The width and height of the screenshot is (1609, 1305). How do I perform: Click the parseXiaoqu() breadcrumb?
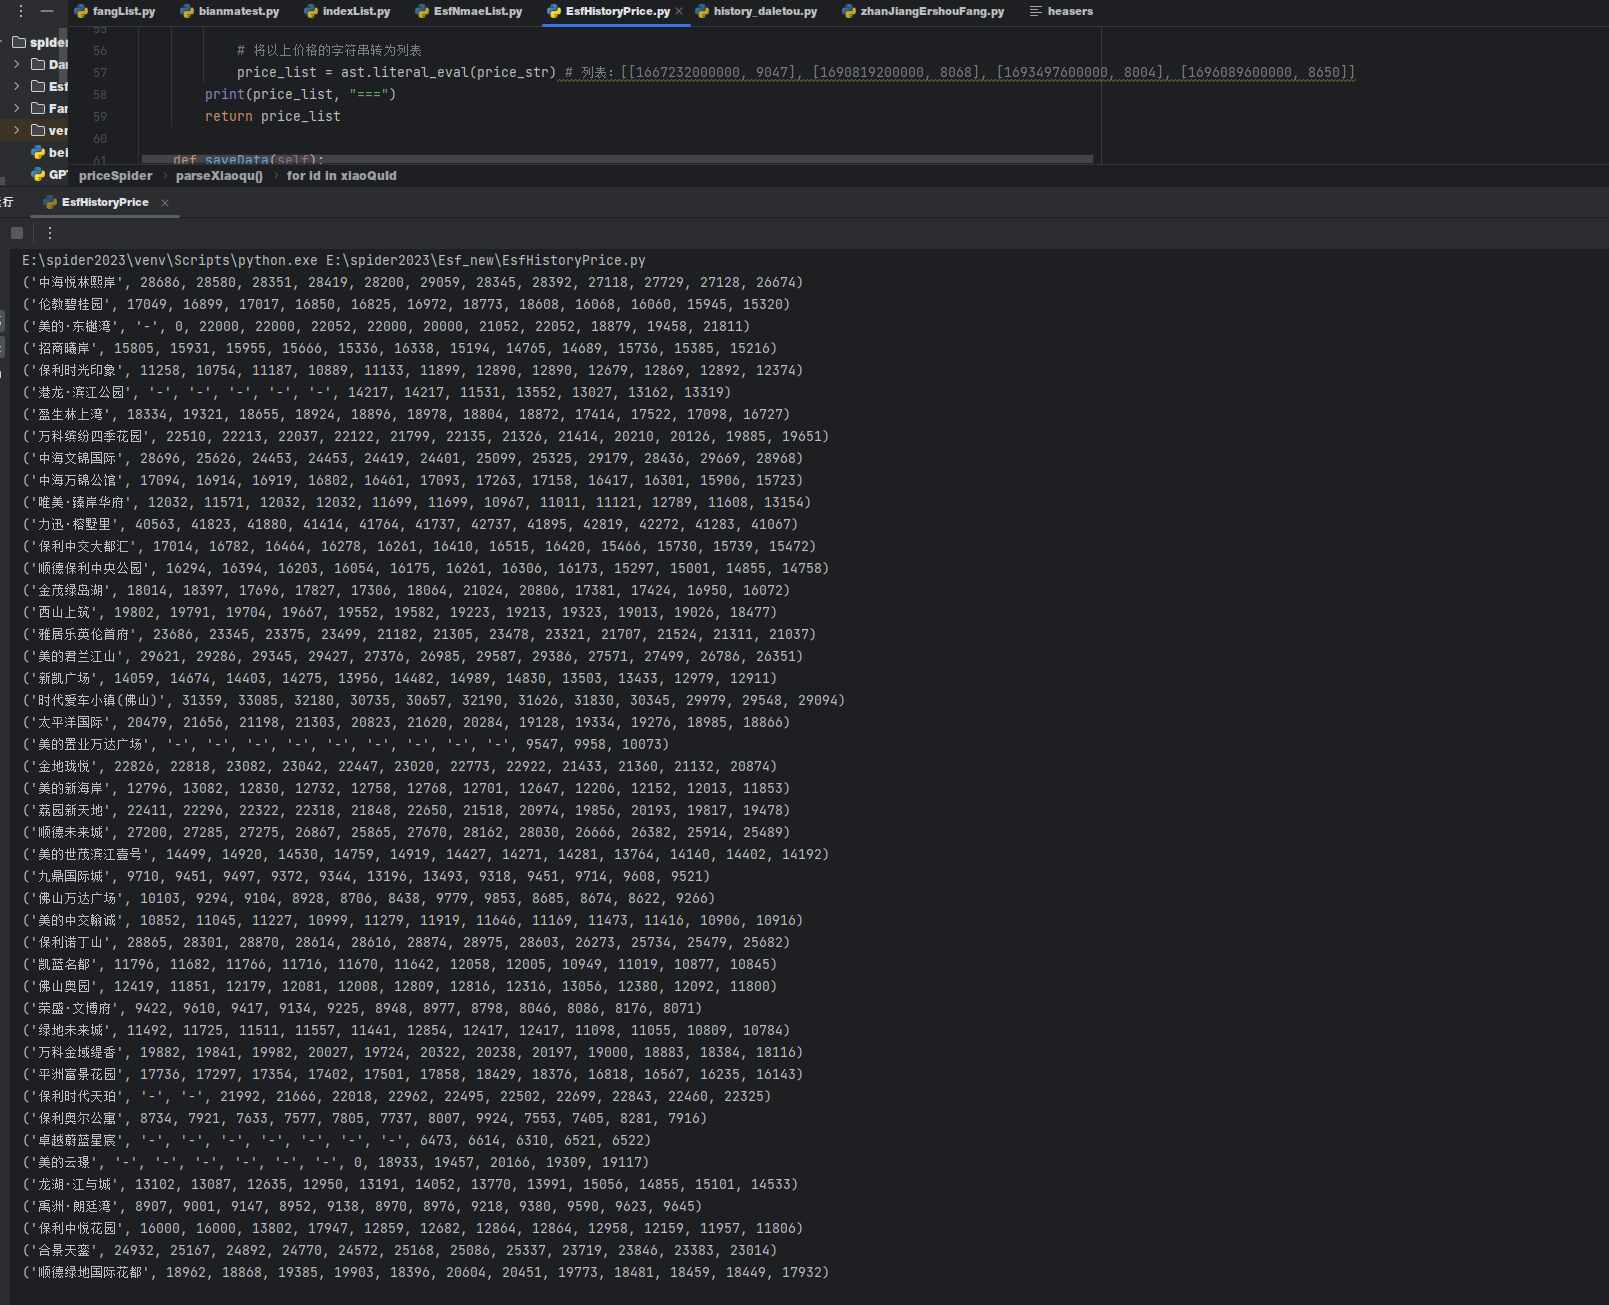pyautogui.click(x=219, y=176)
